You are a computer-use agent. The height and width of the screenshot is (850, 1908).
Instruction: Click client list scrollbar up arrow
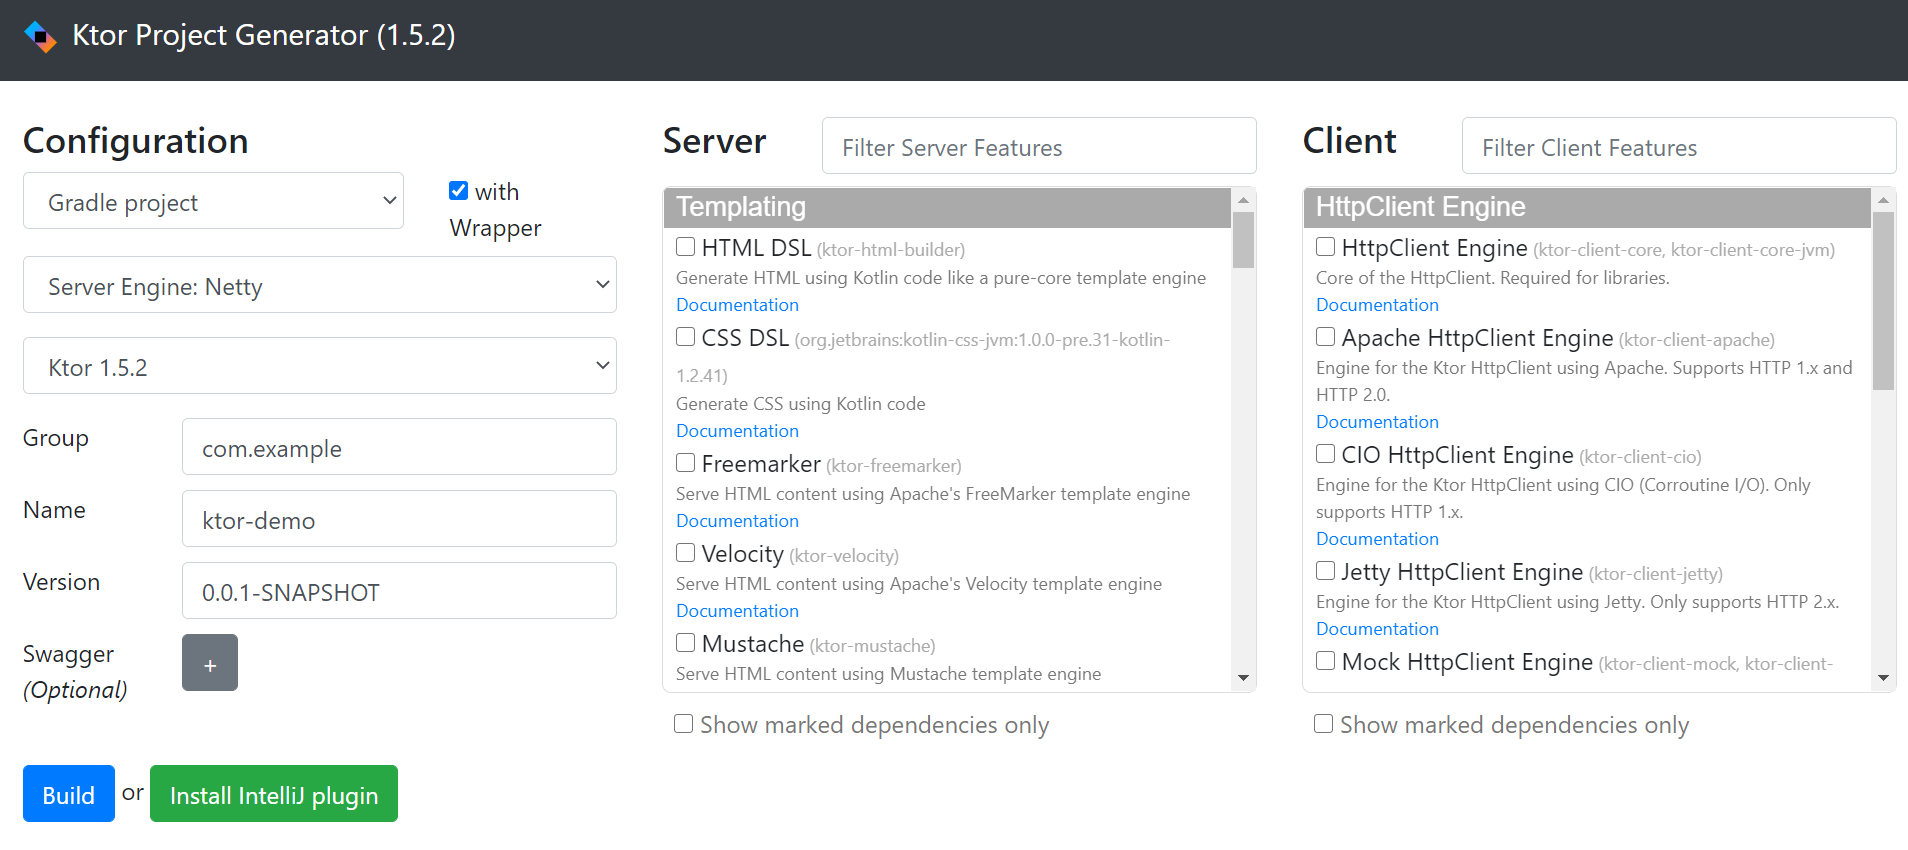pyautogui.click(x=1883, y=200)
